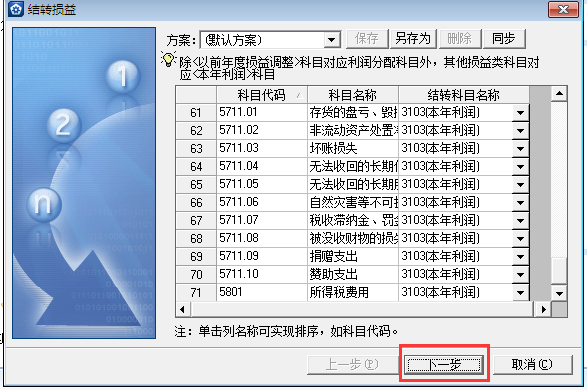Sort by 结转科目名称 column header
The height and width of the screenshot is (390, 587).
click(x=464, y=95)
